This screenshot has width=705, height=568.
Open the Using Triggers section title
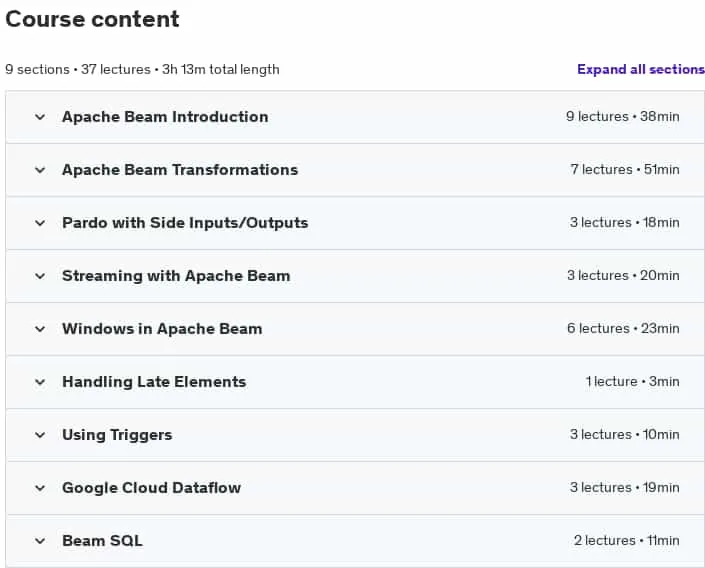click(x=117, y=435)
